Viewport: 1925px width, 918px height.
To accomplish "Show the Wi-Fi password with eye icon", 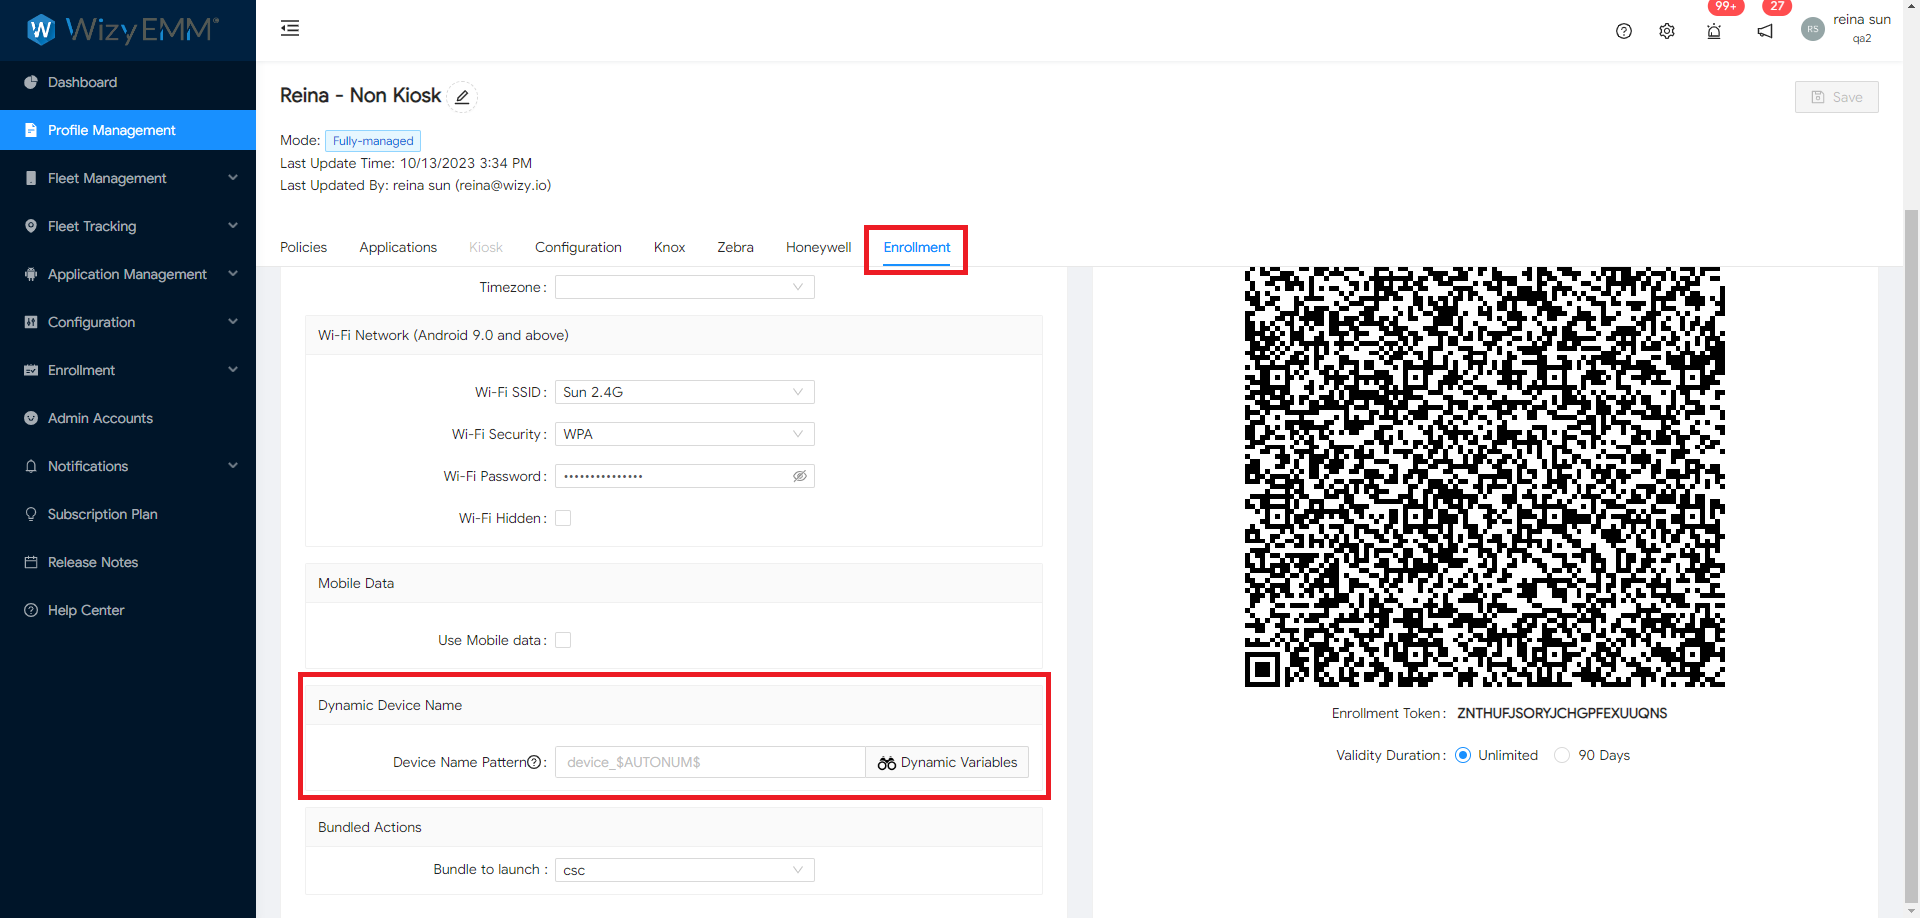I will pyautogui.click(x=800, y=476).
